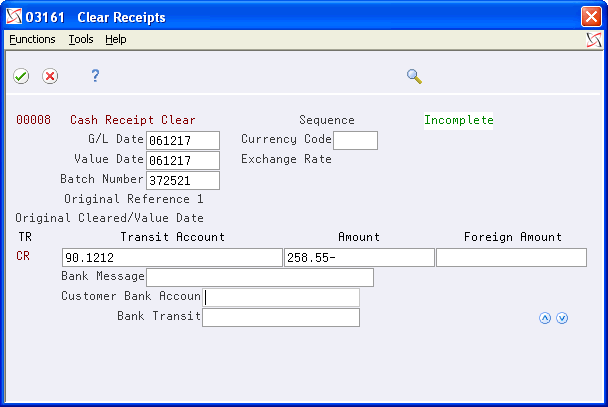Image resolution: width=608 pixels, height=407 pixels.
Task: Click the red X cancel icon
Action: click(x=50, y=76)
